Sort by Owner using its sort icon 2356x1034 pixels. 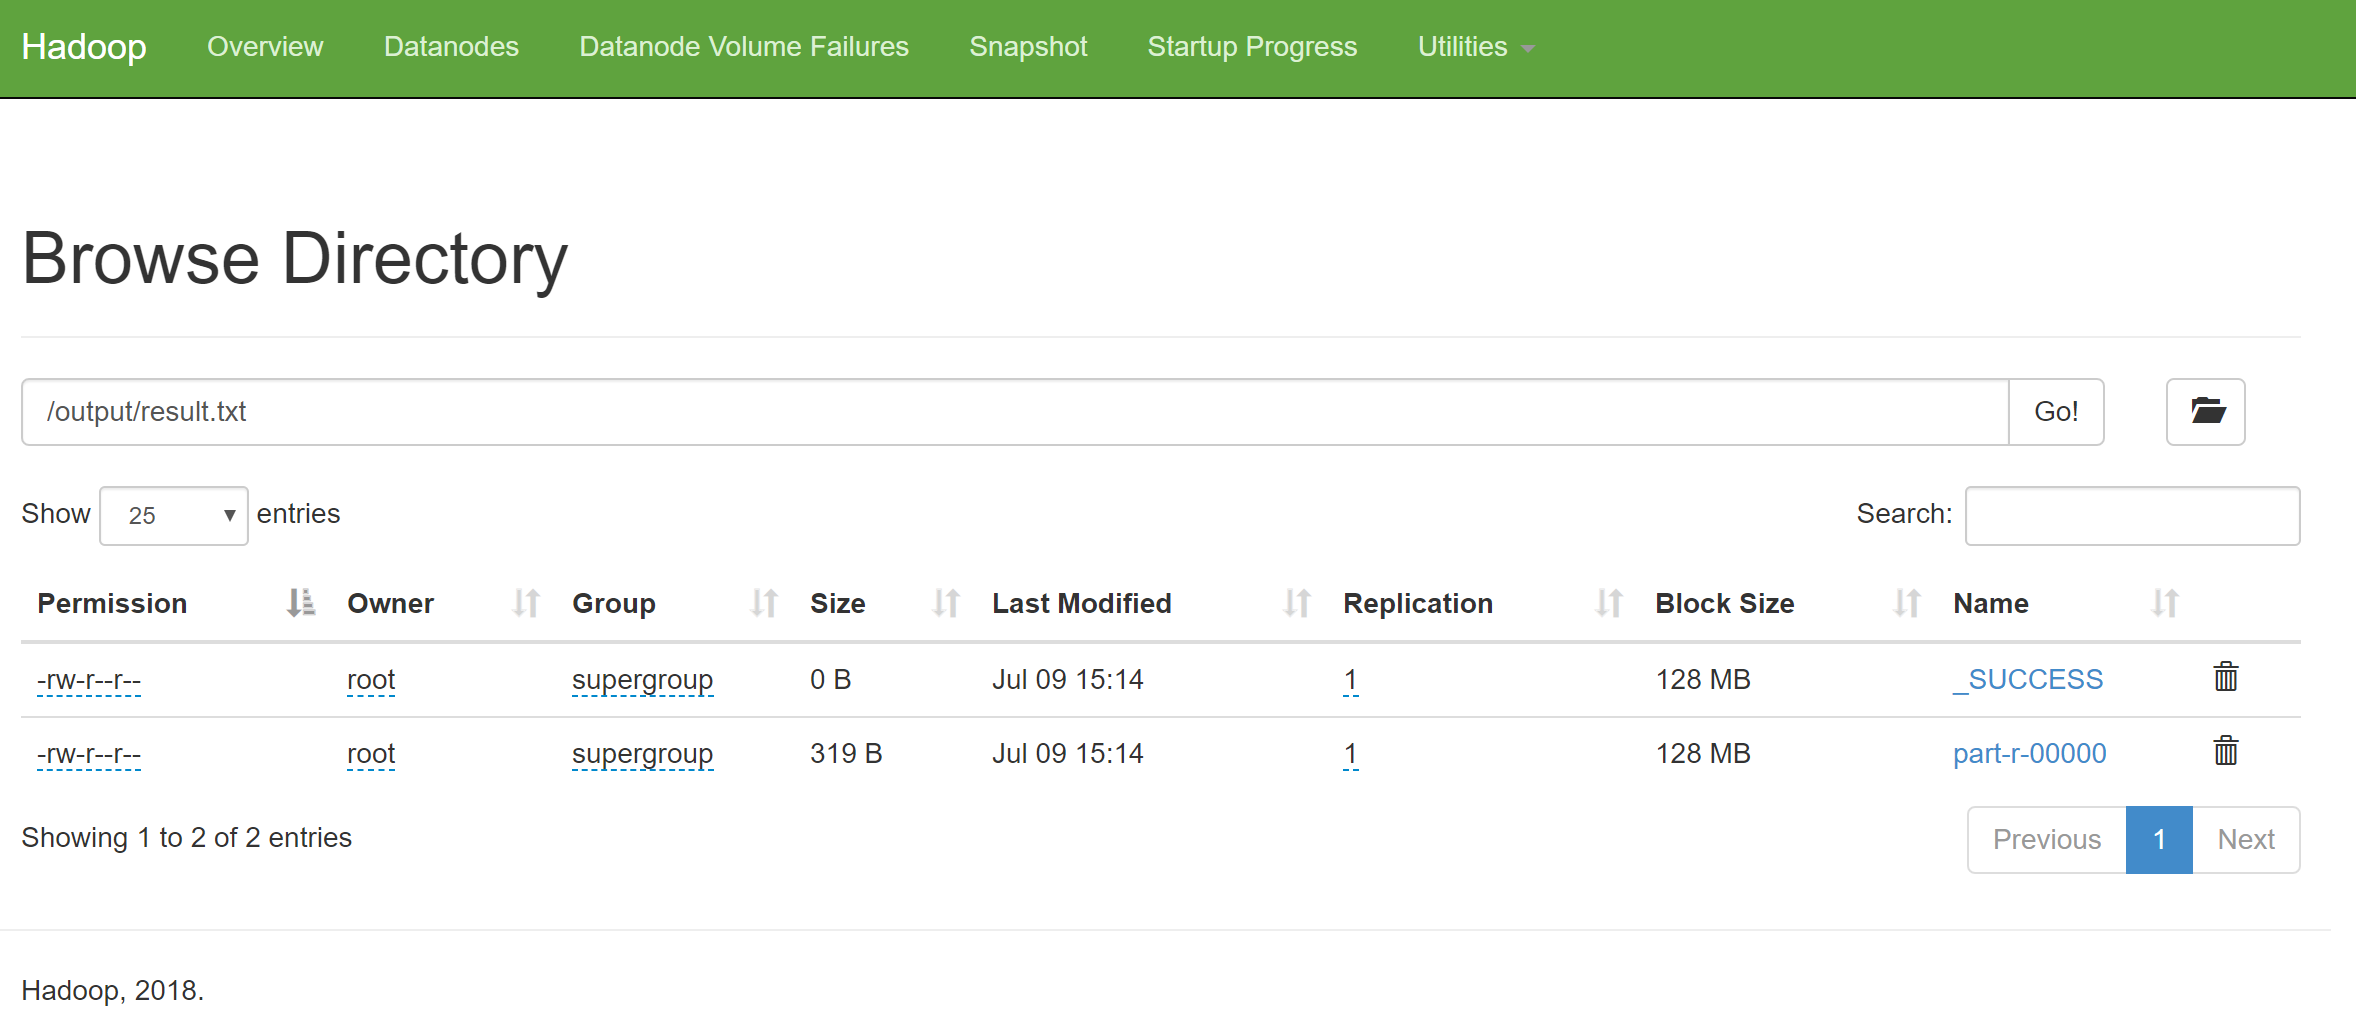tap(524, 603)
